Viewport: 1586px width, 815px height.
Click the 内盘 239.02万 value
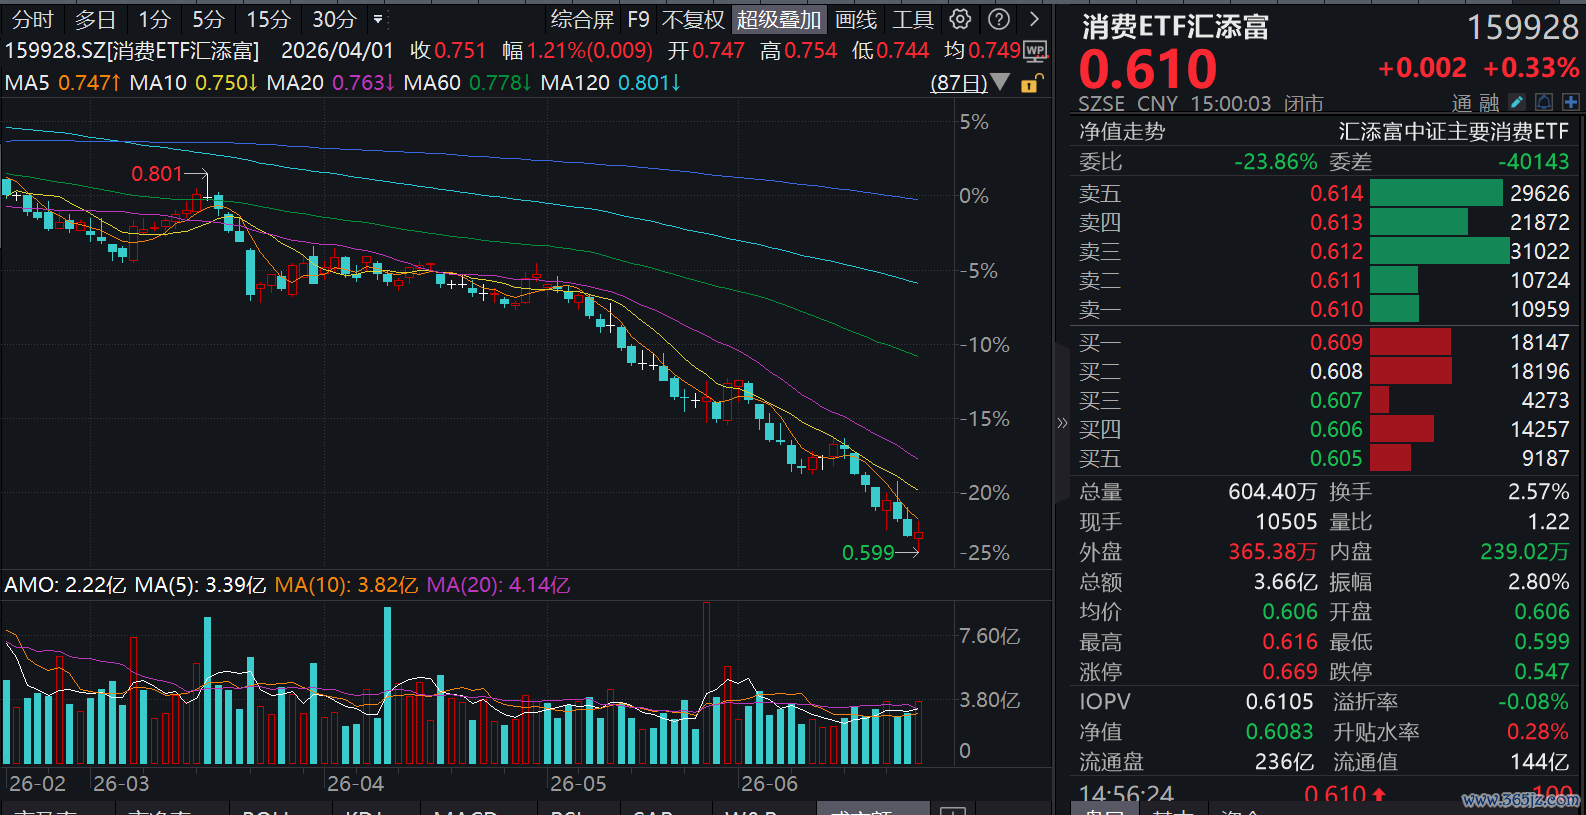(1525, 552)
